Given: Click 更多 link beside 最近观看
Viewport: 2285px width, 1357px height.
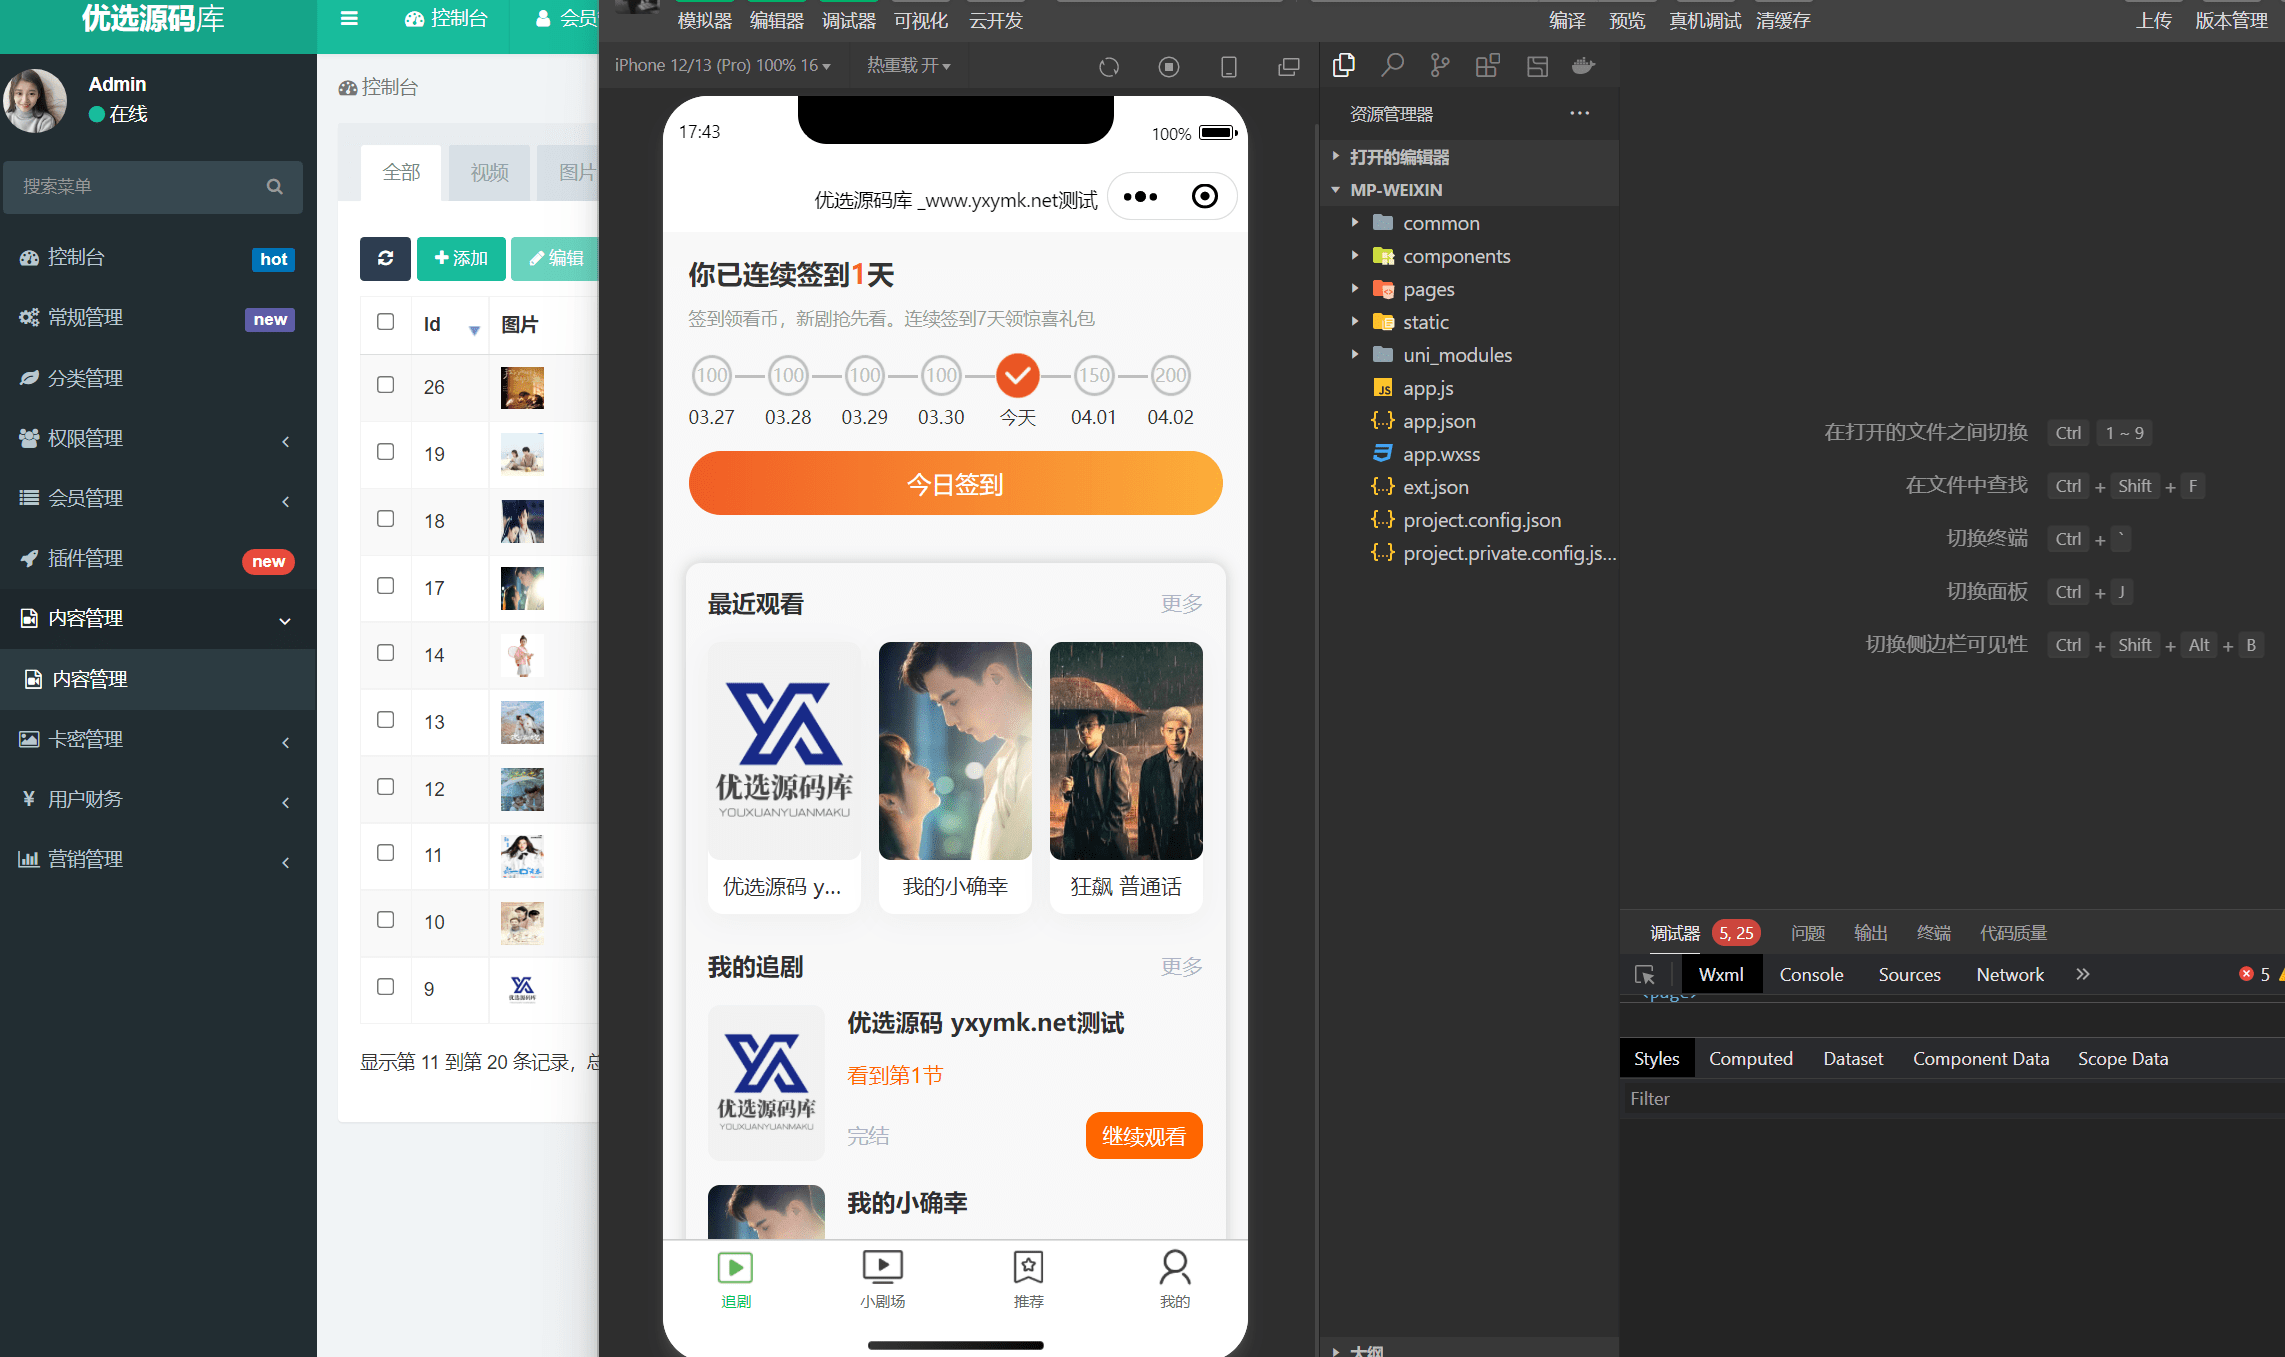Looking at the screenshot, I should 1181,604.
